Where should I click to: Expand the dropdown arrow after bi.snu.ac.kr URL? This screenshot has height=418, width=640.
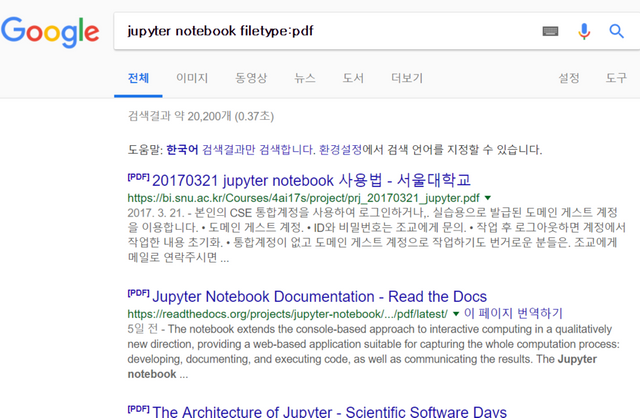click(x=488, y=198)
